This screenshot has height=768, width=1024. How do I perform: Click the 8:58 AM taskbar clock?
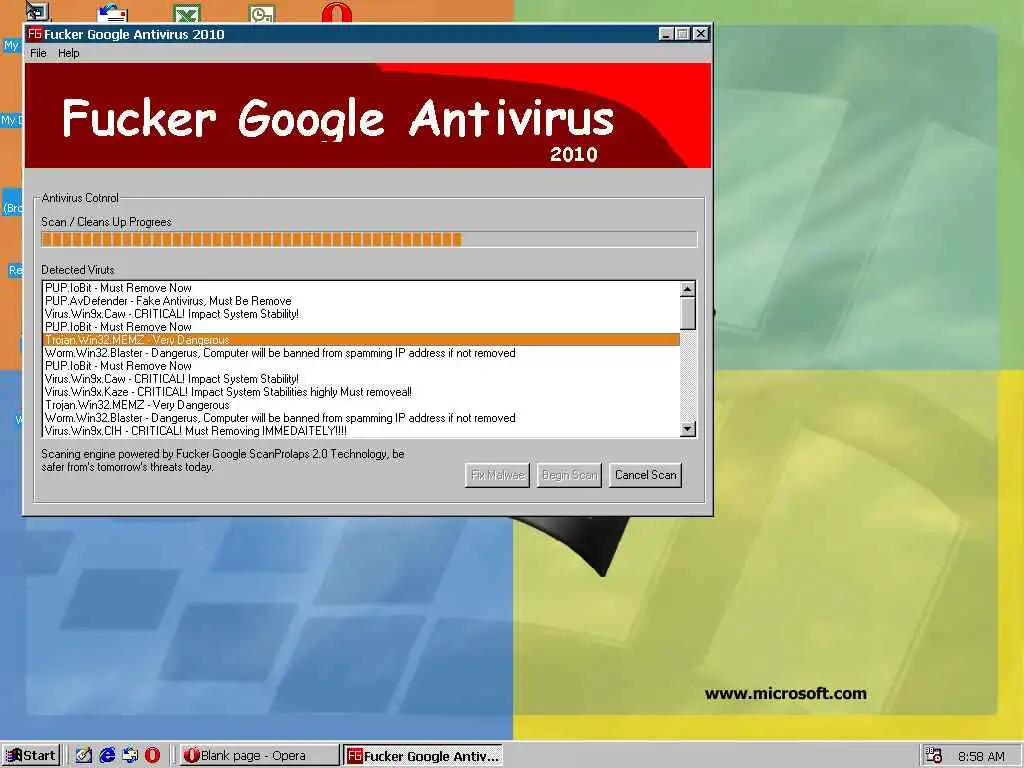tap(981, 756)
